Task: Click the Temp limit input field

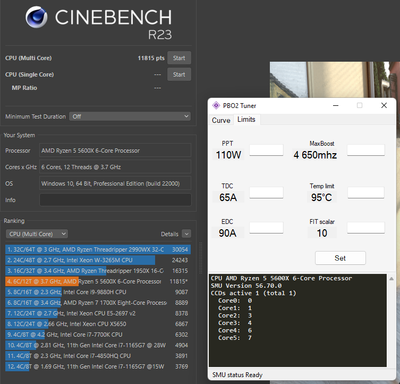Action: pyautogui.click(x=366, y=193)
